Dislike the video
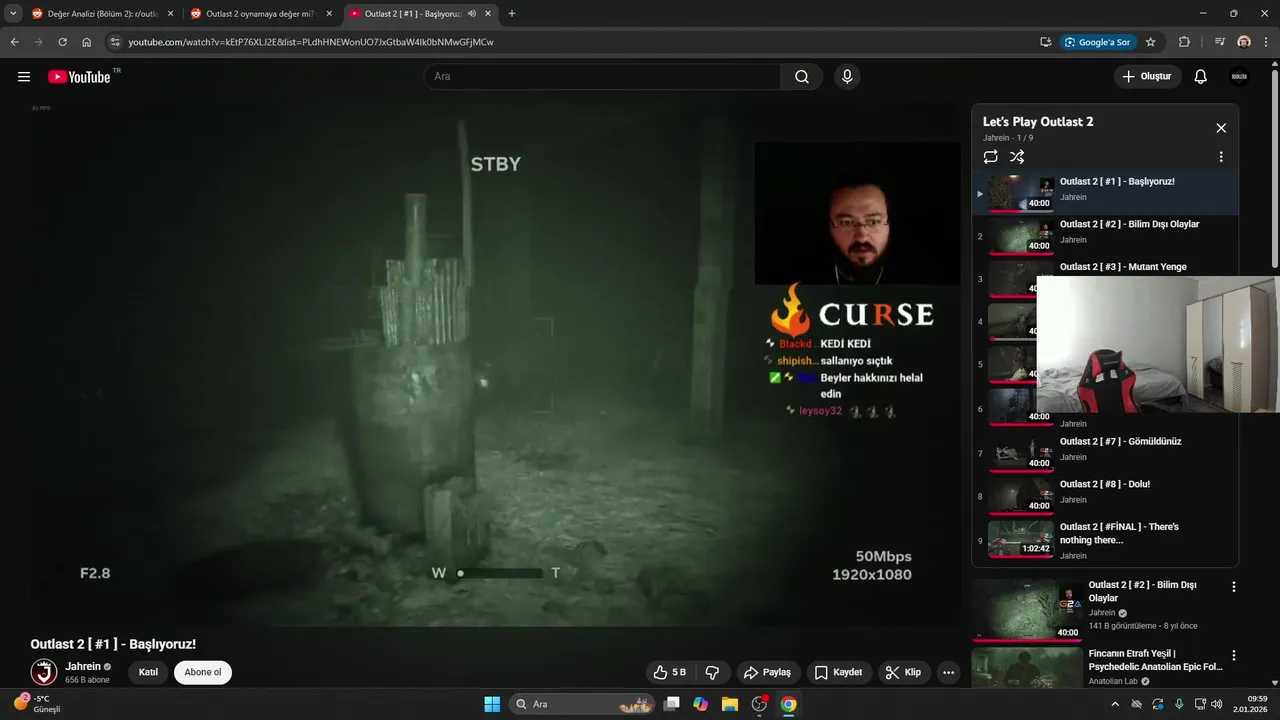The height and width of the screenshot is (720, 1280). pos(713,673)
